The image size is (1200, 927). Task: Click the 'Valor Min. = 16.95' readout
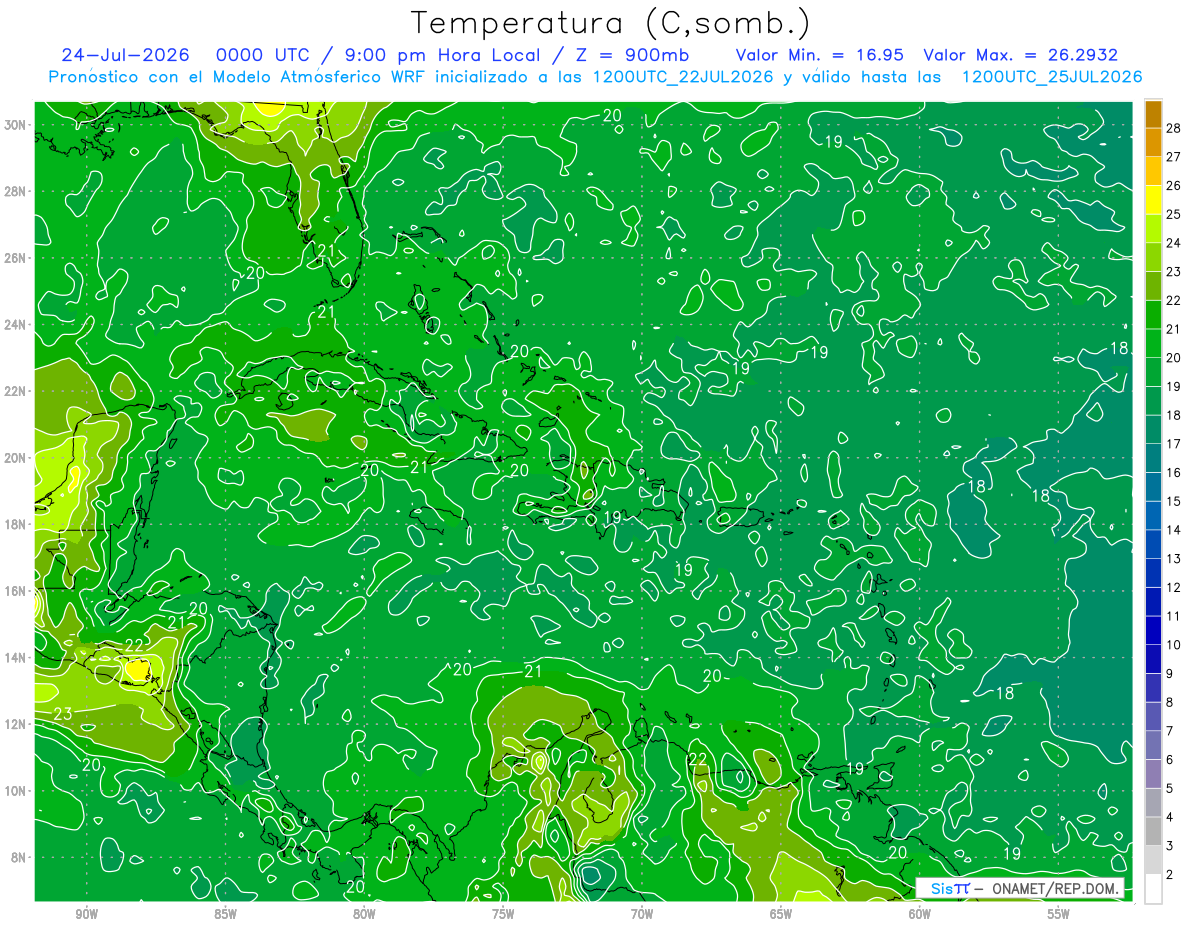(x=820, y=55)
